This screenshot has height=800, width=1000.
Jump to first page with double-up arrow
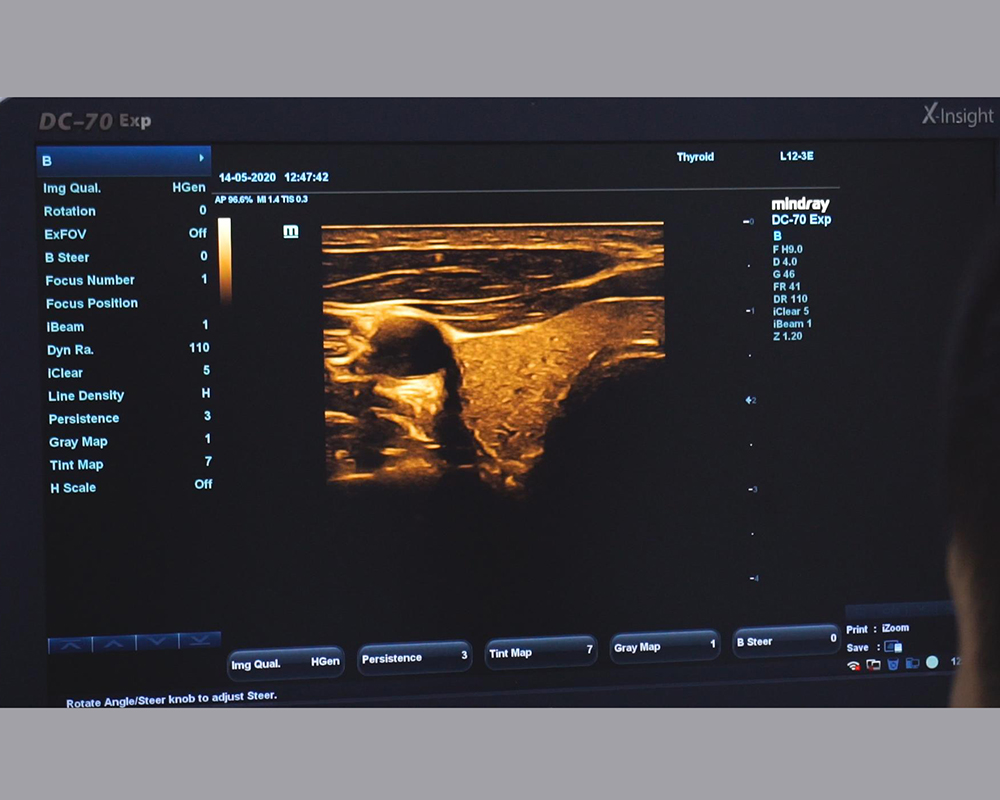pyautogui.click(x=69, y=644)
